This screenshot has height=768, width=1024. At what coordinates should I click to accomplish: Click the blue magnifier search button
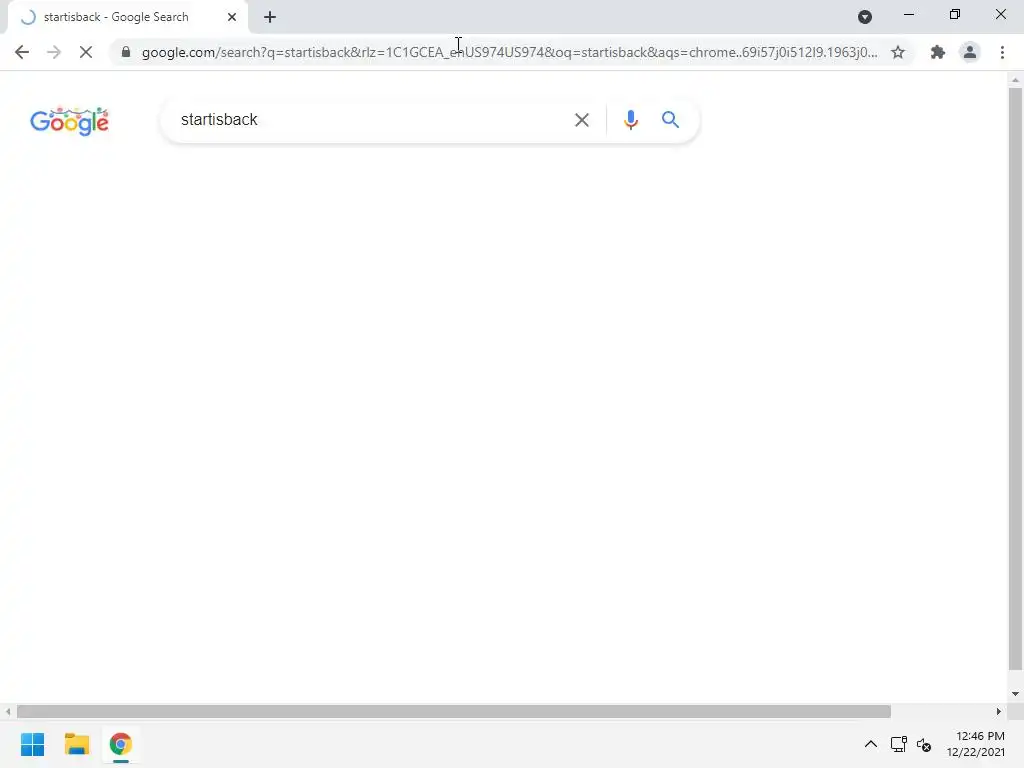[x=670, y=120]
